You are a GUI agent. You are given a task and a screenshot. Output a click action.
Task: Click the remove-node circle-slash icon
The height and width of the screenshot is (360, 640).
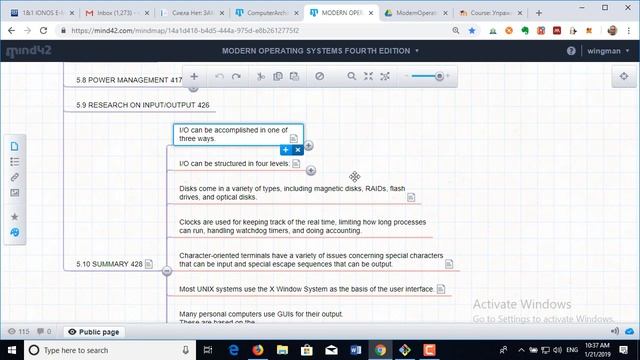pos(320,76)
